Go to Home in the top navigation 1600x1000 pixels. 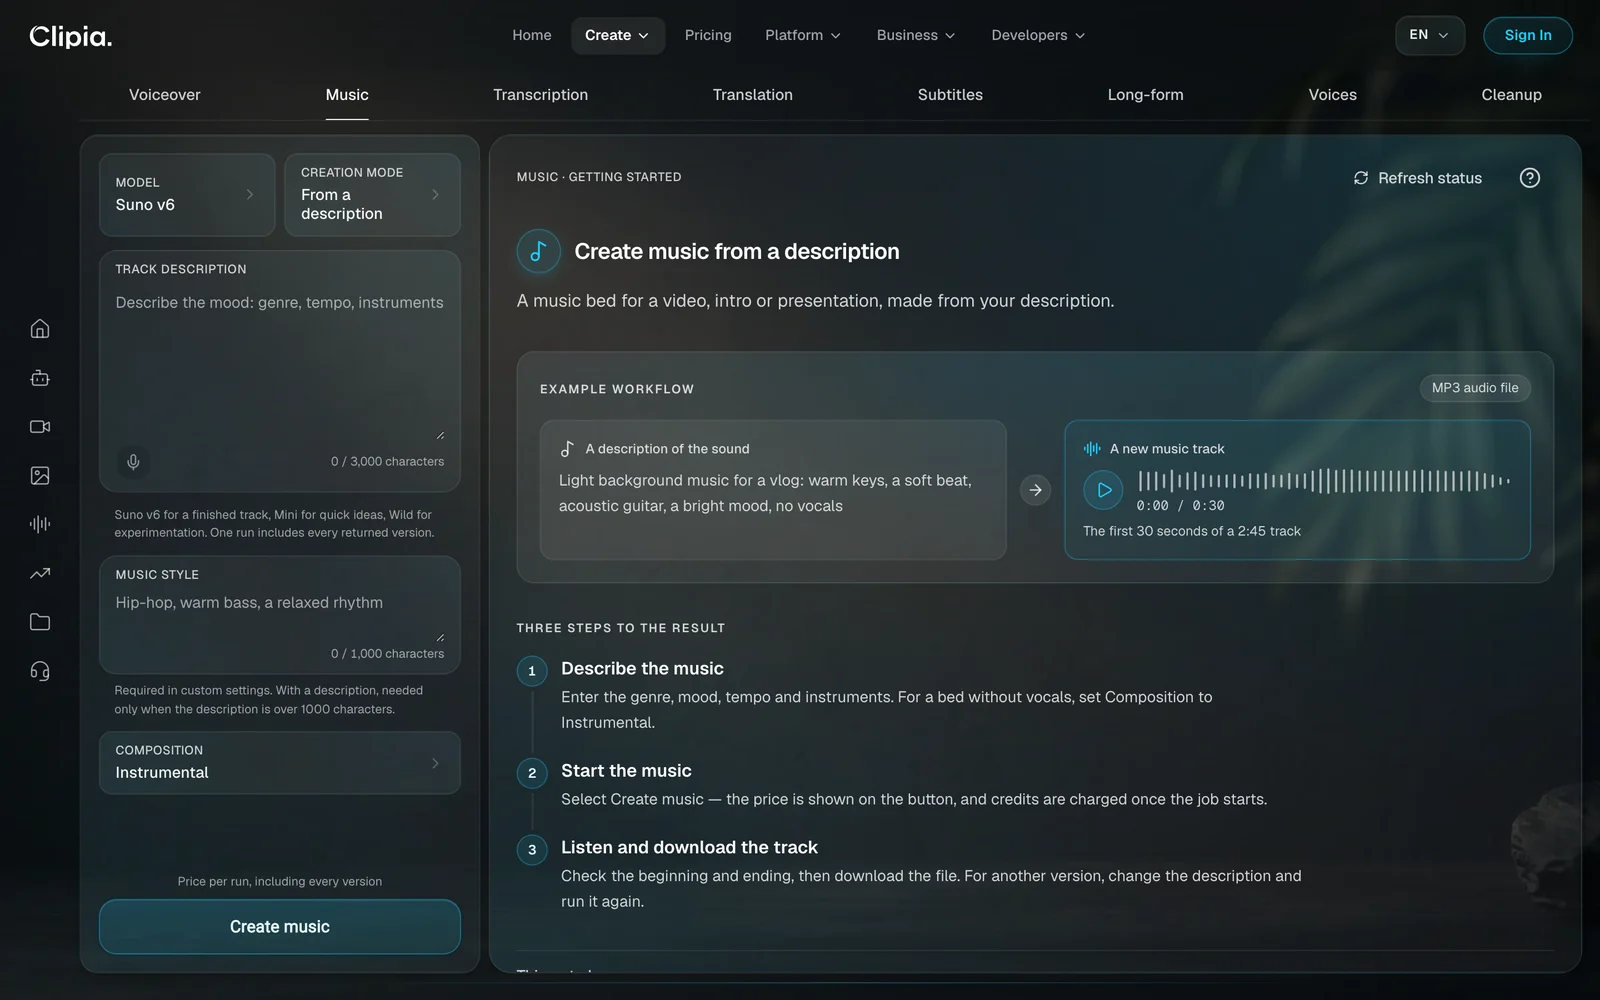coord(532,35)
